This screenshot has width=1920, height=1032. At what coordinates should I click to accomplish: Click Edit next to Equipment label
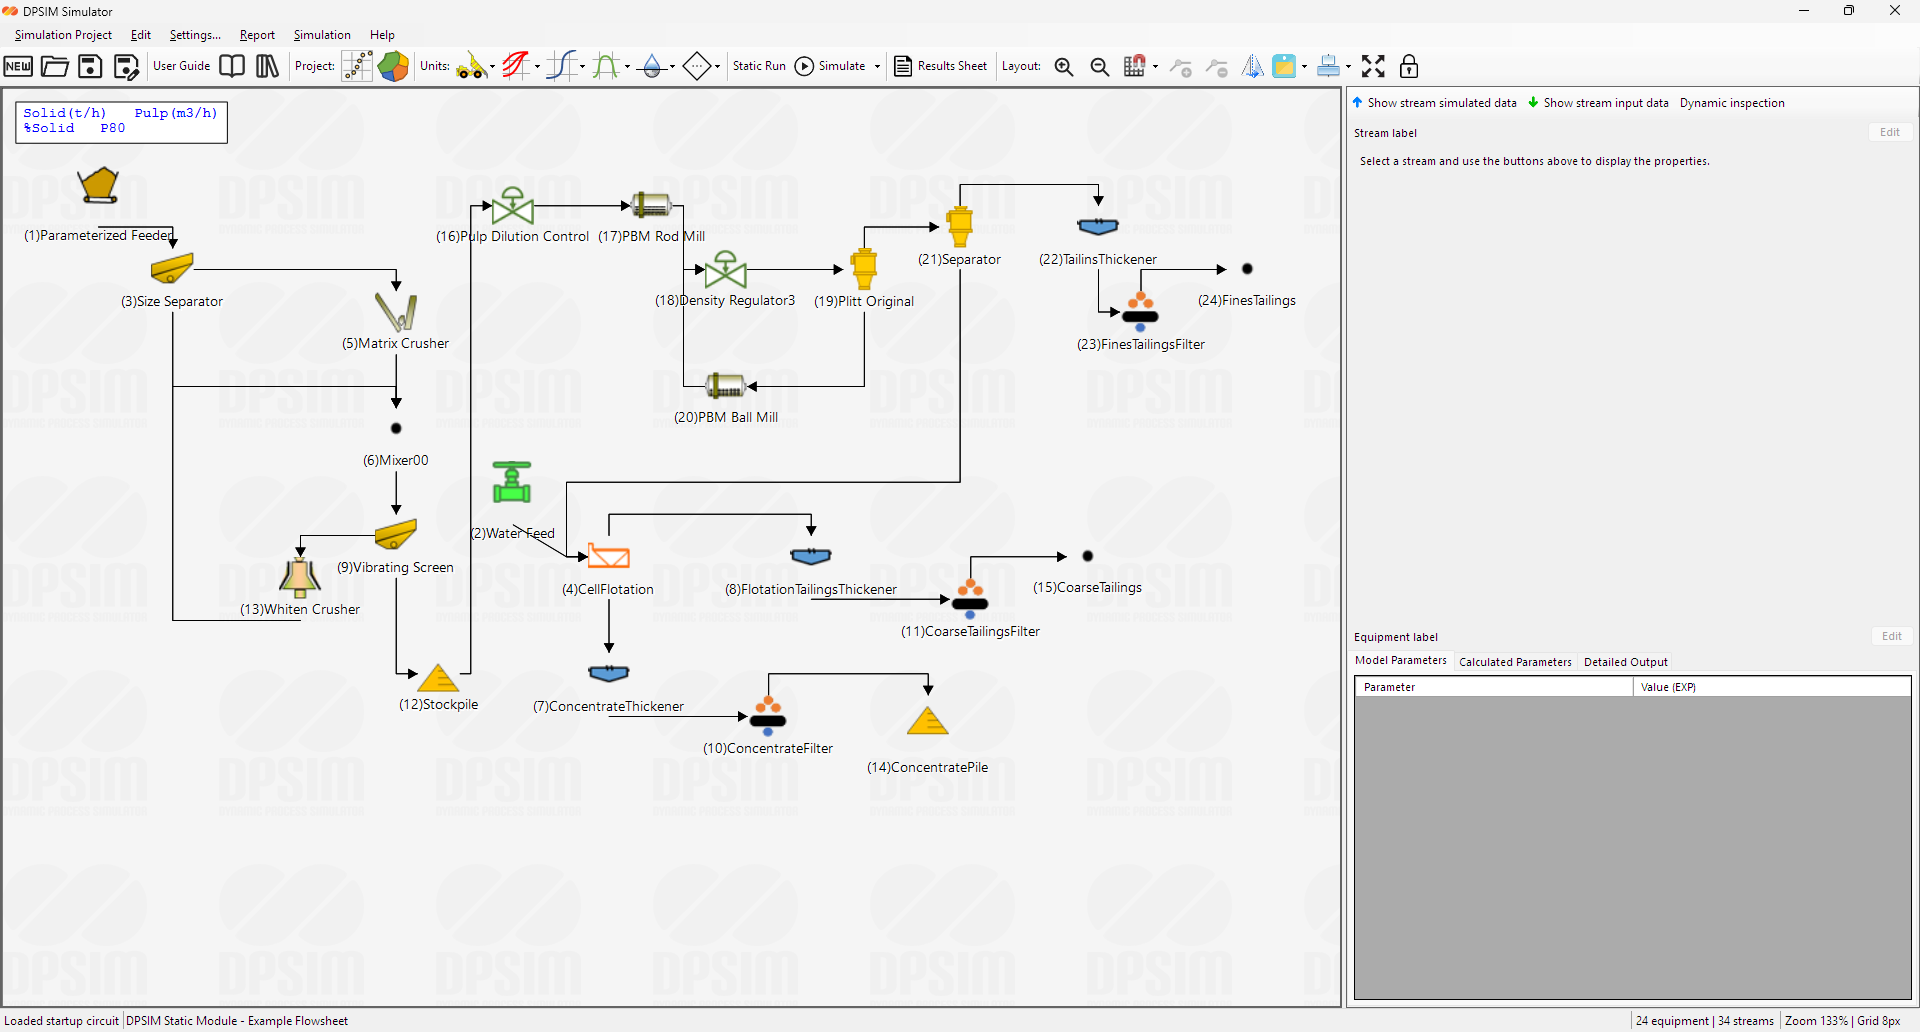click(1892, 636)
